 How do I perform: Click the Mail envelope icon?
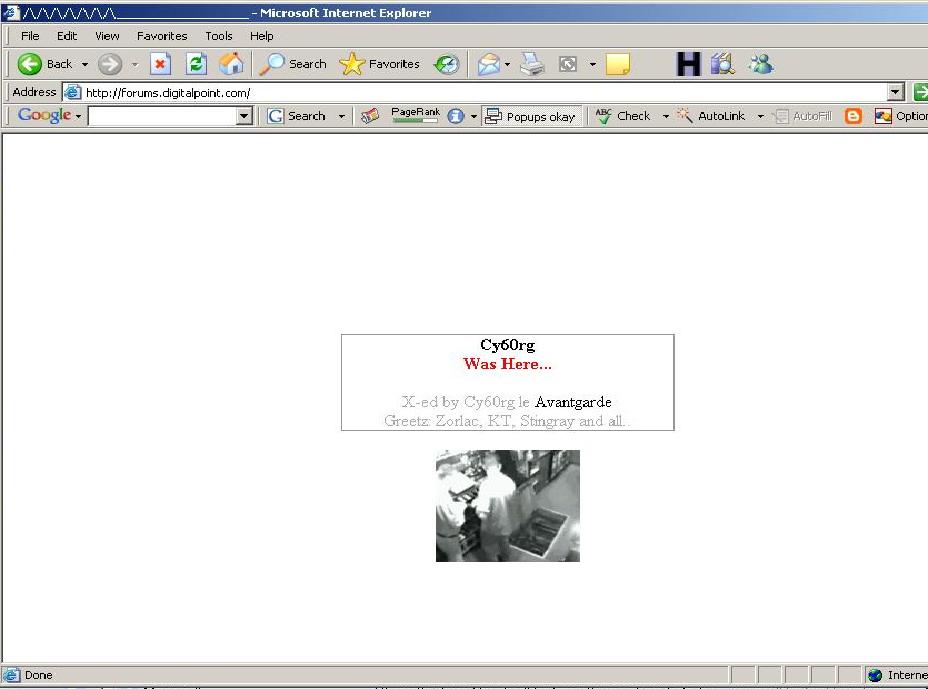point(488,64)
